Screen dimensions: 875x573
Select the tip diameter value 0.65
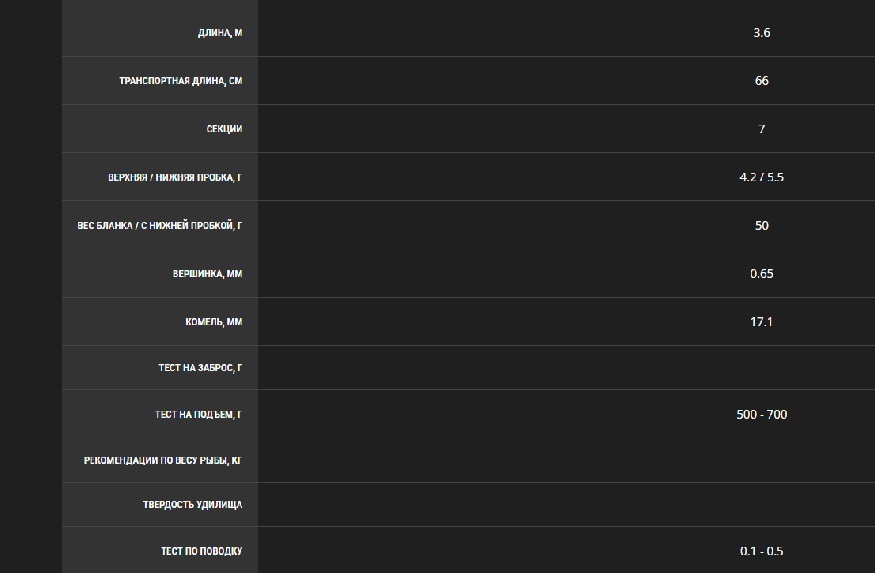762,273
